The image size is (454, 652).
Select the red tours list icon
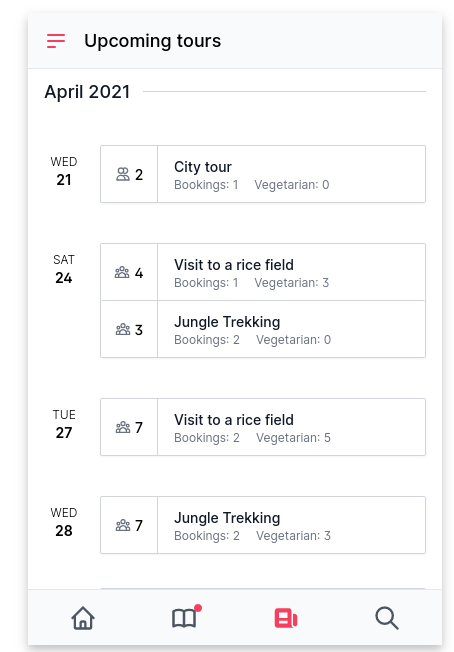tap(286, 618)
